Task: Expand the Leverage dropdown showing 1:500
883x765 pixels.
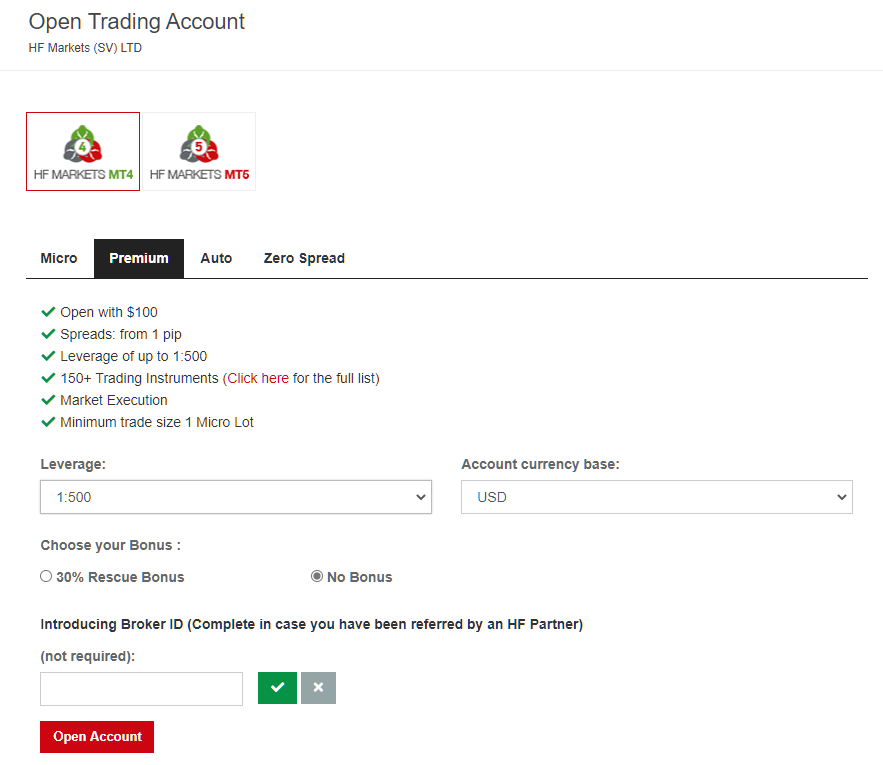Action: pyautogui.click(x=236, y=497)
